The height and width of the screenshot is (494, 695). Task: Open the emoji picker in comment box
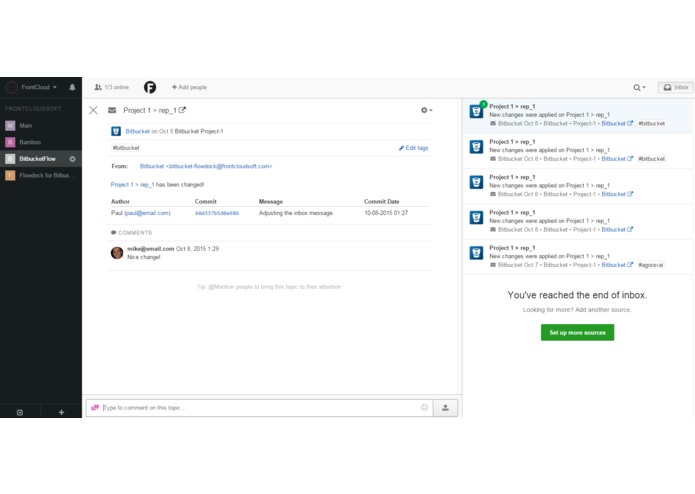coord(424,408)
